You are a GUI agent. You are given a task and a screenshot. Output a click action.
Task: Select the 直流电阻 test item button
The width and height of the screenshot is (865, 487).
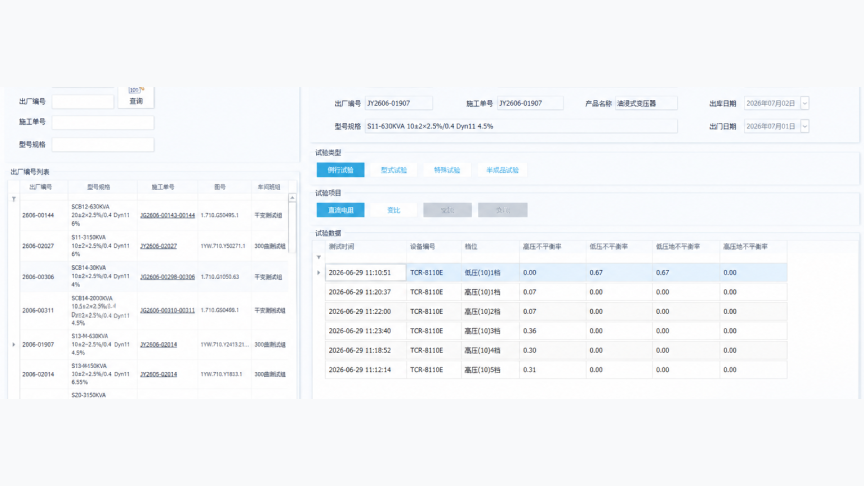point(340,210)
